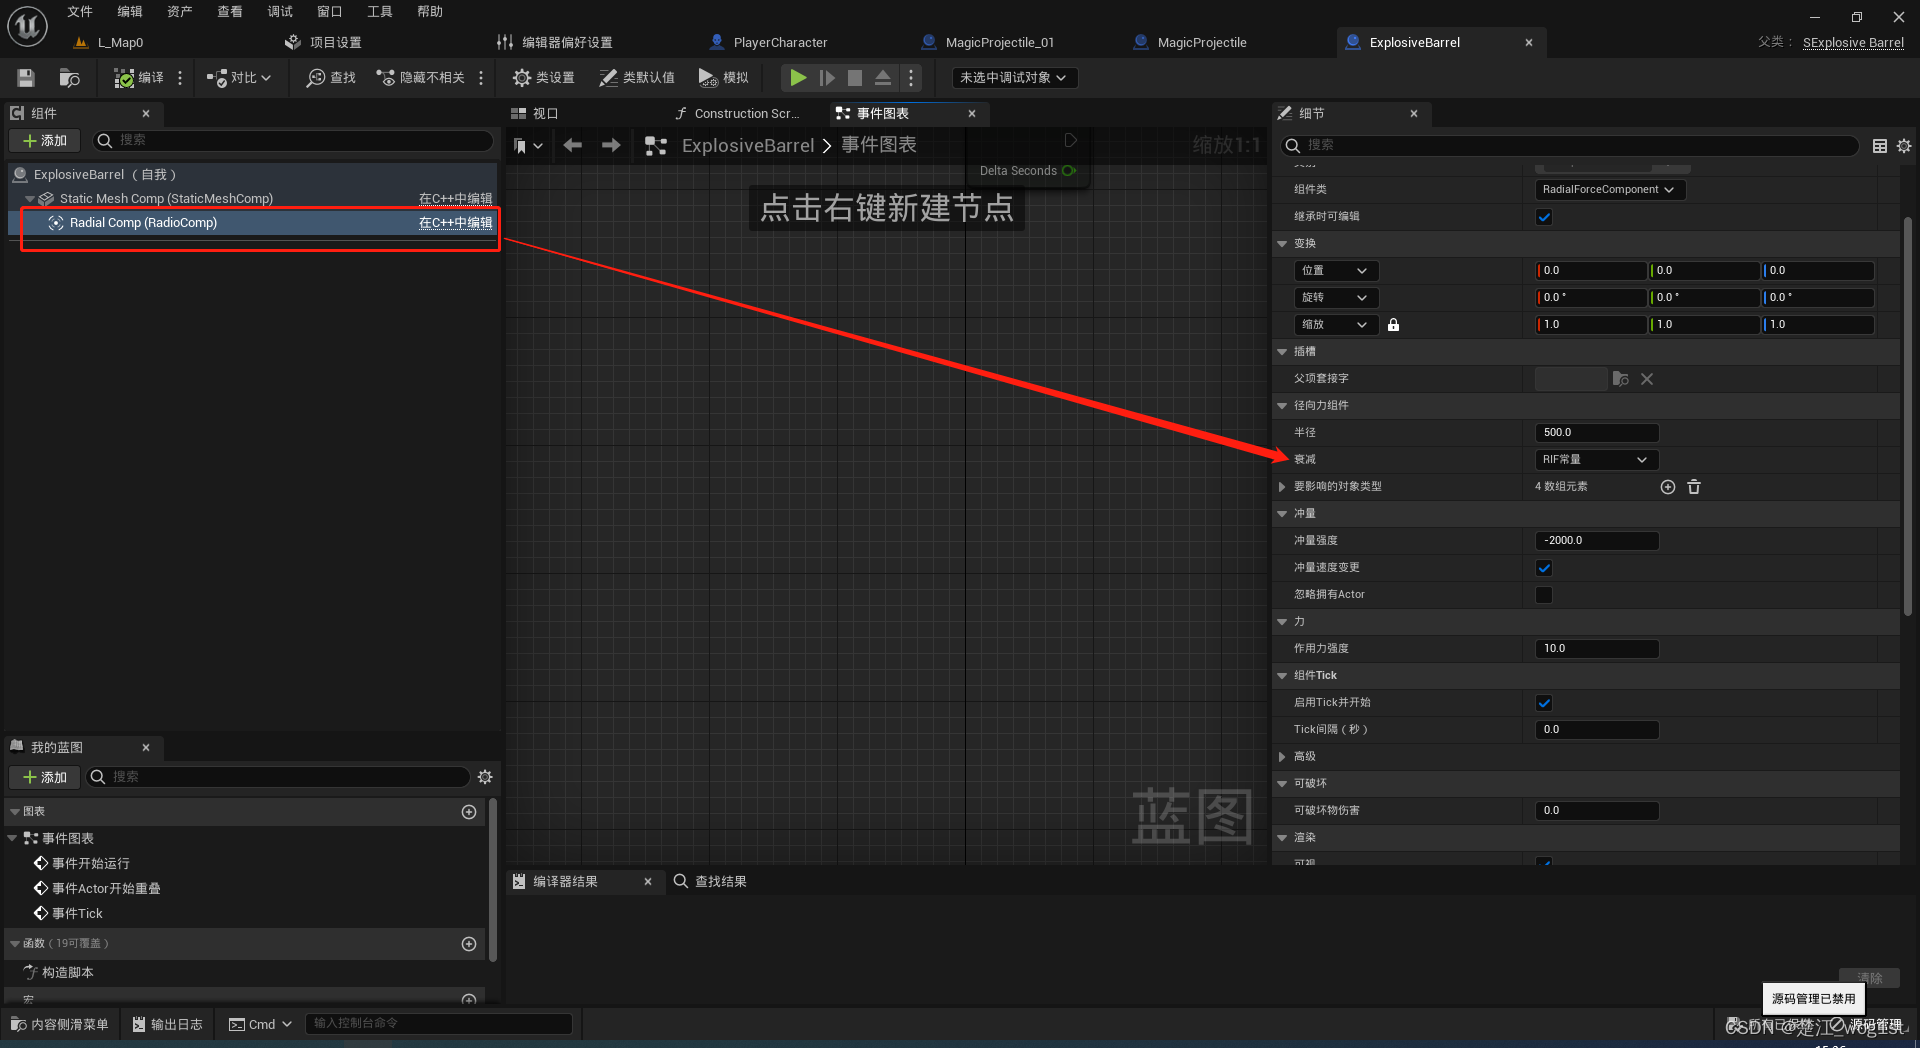Expand the 高级 advanced section
Screen dimensions: 1920x1048
click(x=1282, y=757)
